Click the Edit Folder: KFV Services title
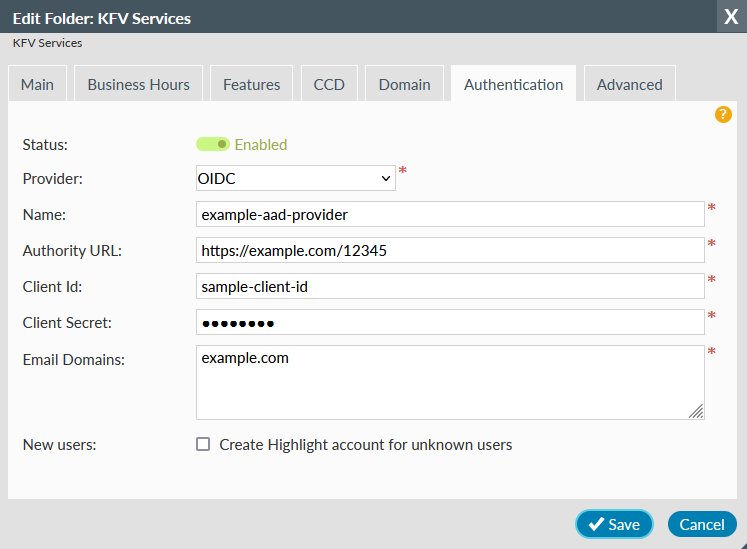The image size is (747, 549). (101, 19)
